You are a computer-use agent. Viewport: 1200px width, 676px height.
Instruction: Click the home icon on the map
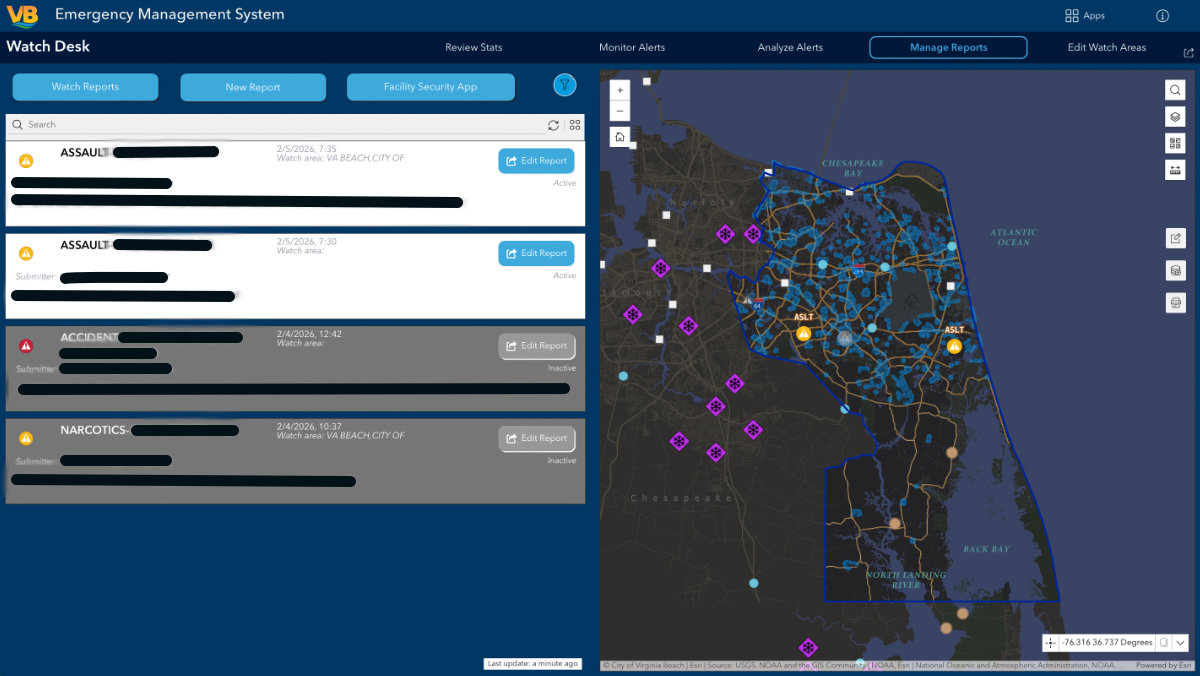coord(619,136)
